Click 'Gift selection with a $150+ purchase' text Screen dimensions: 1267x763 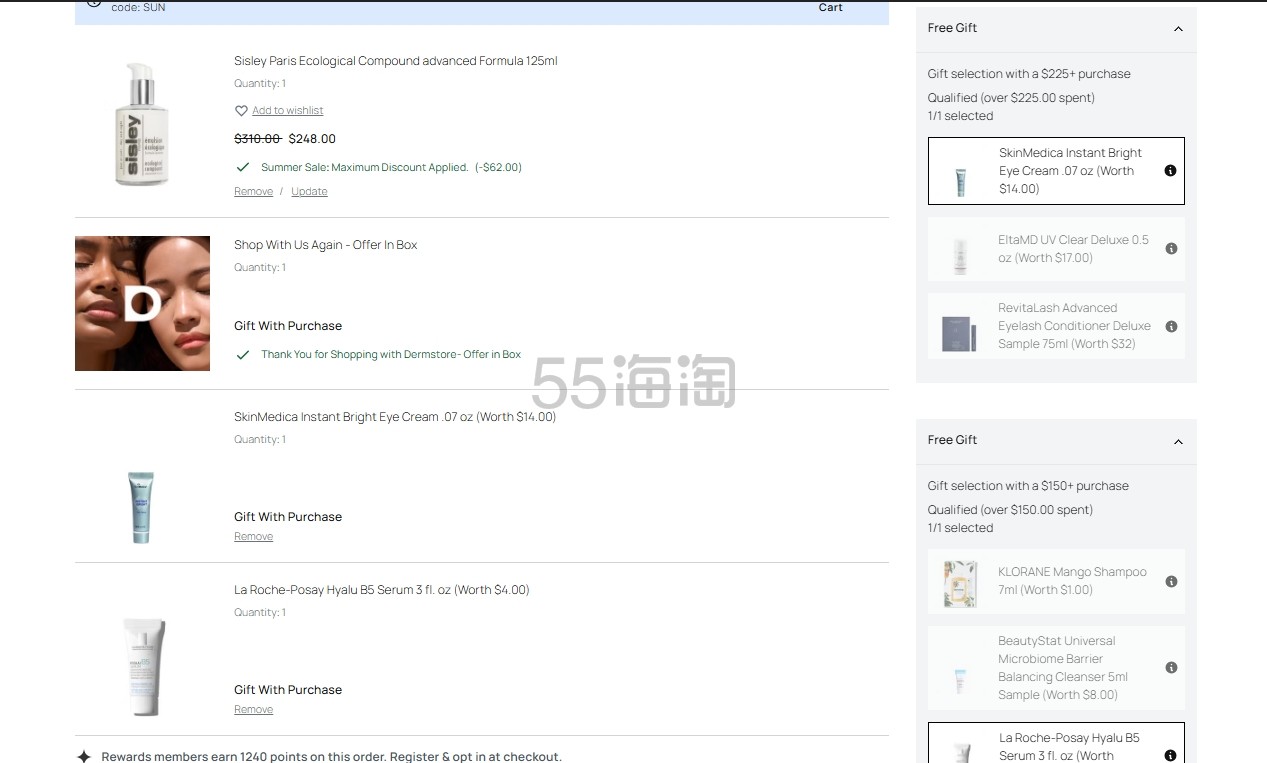click(x=1028, y=486)
